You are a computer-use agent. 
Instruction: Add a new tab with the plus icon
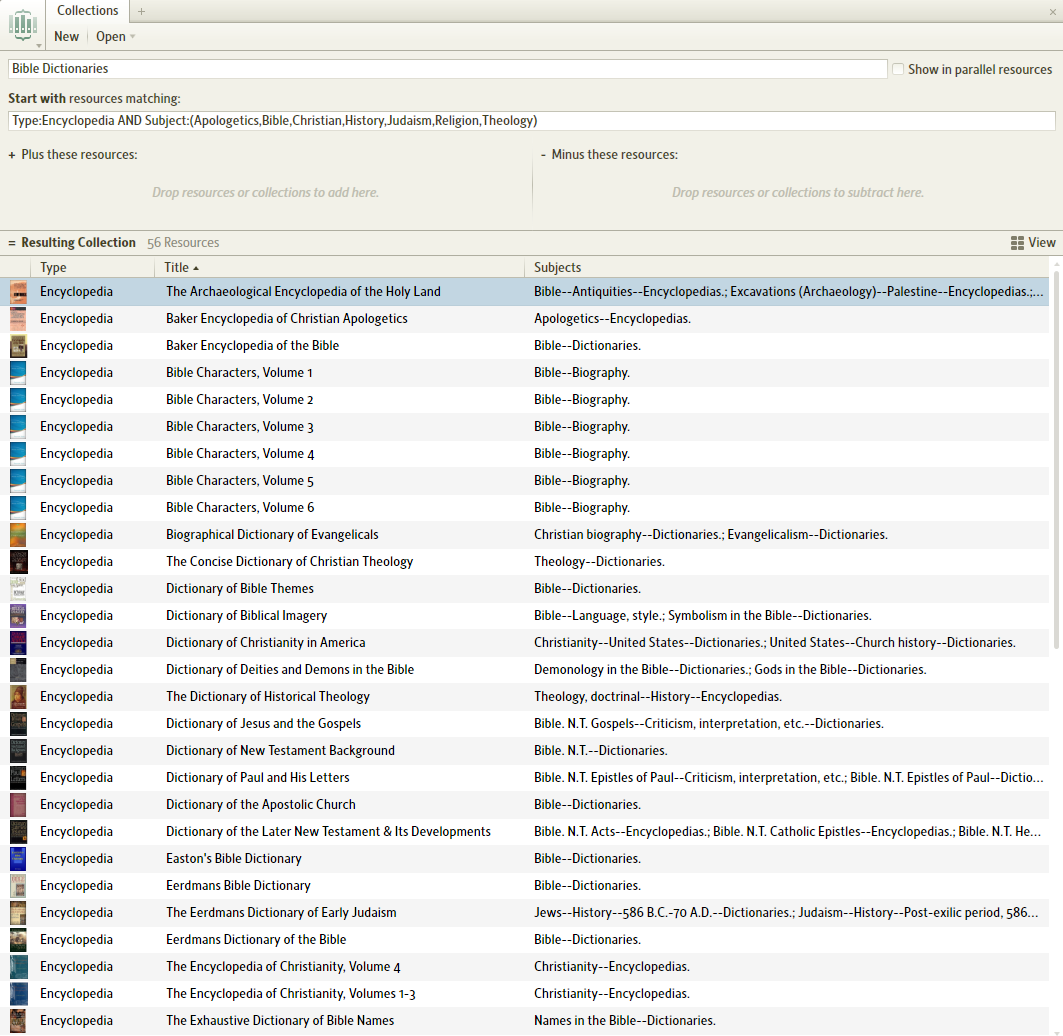[x=141, y=11]
